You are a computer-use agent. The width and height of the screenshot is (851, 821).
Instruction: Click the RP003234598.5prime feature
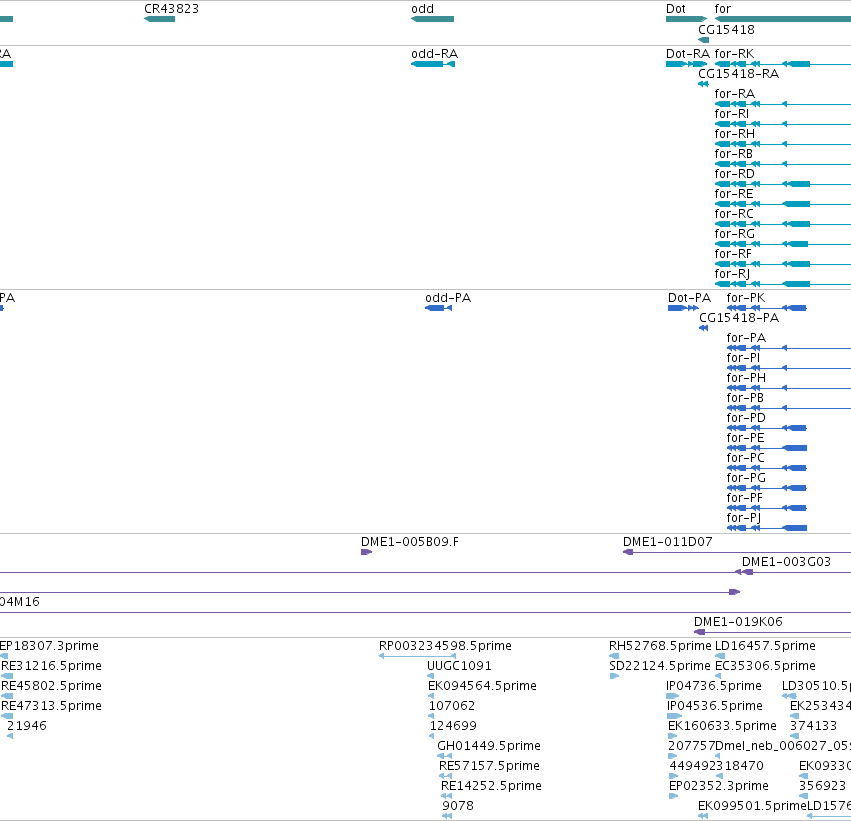[416, 656]
